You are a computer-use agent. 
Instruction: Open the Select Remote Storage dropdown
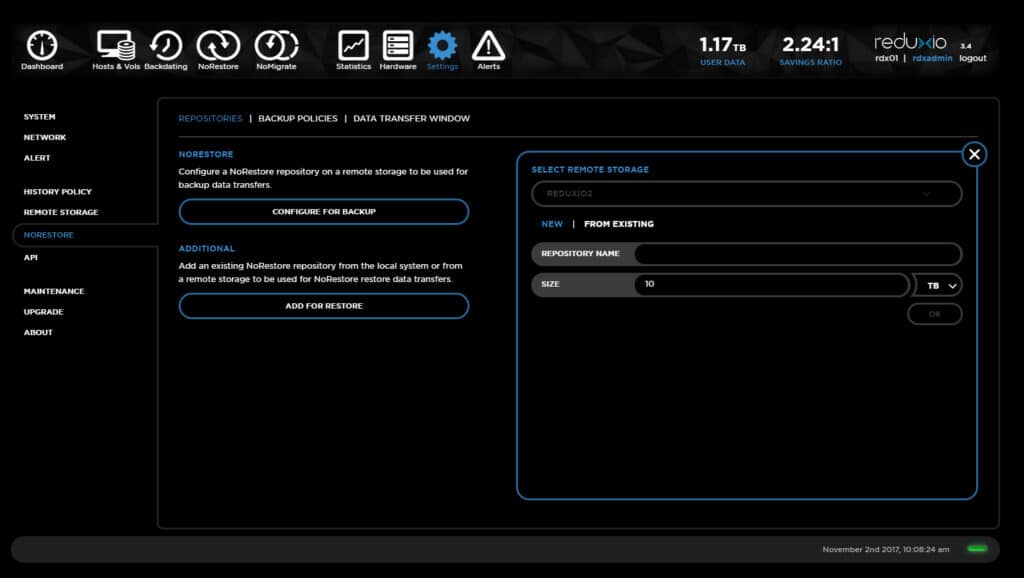pos(746,194)
